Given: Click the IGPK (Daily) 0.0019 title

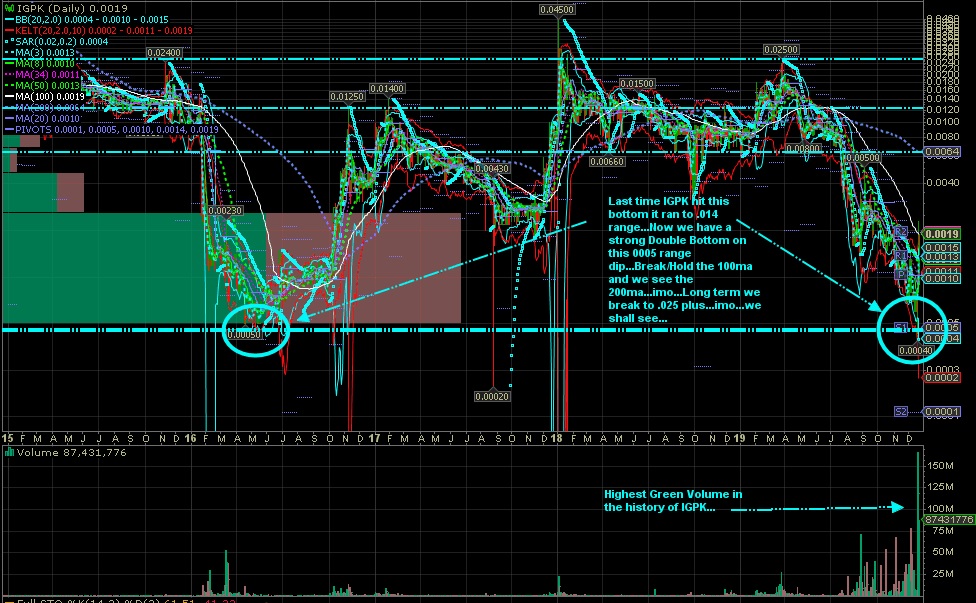Looking at the screenshot, I should click(72, 8).
